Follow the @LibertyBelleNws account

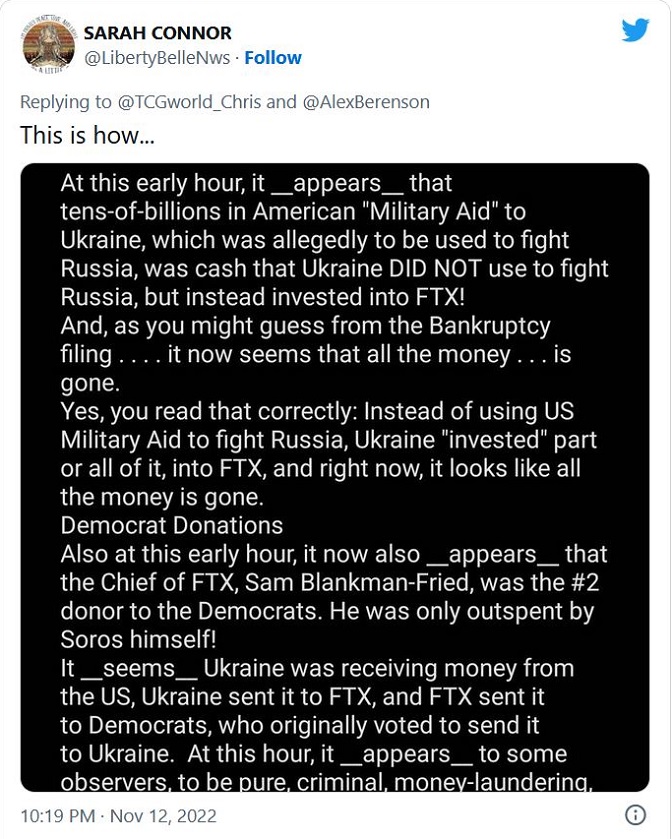tap(273, 57)
